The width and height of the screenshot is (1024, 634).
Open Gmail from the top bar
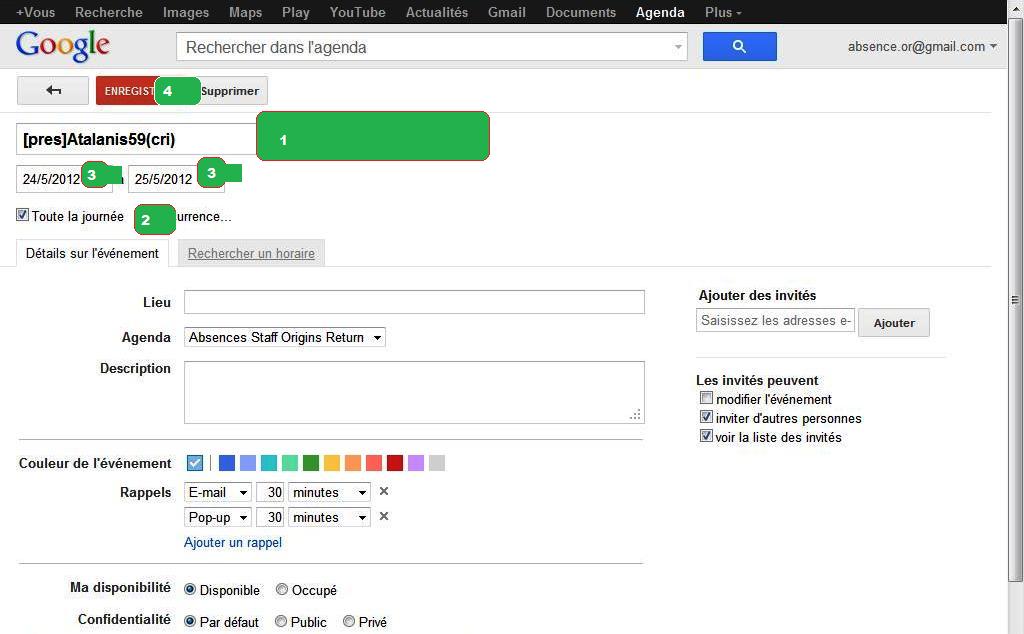pyautogui.click(x=506, y=12)
